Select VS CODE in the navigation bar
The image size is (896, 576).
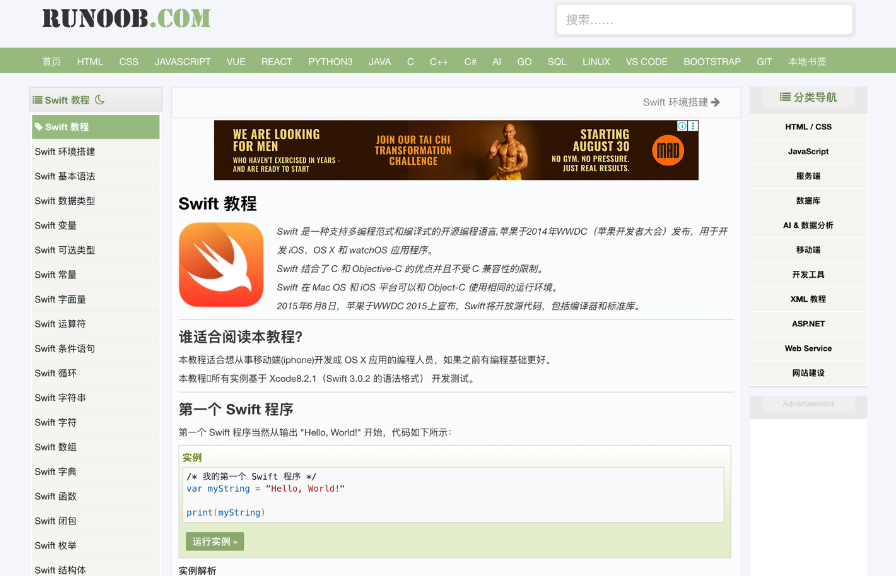pyautogui.click(x=646, y=62)
